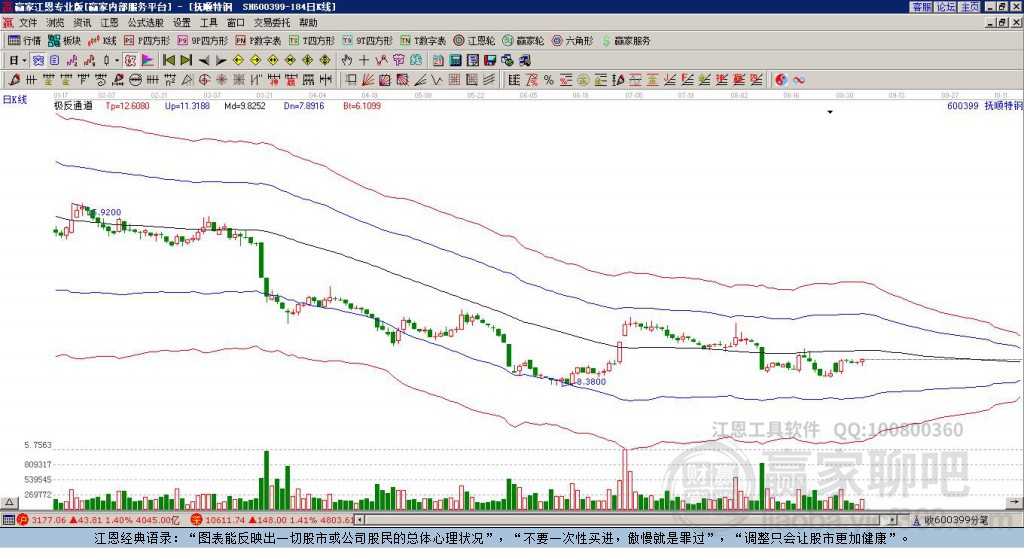The image size is (1024, 548).
Task: Open 赢家服务 service
Action: click(x=626, y=40)
